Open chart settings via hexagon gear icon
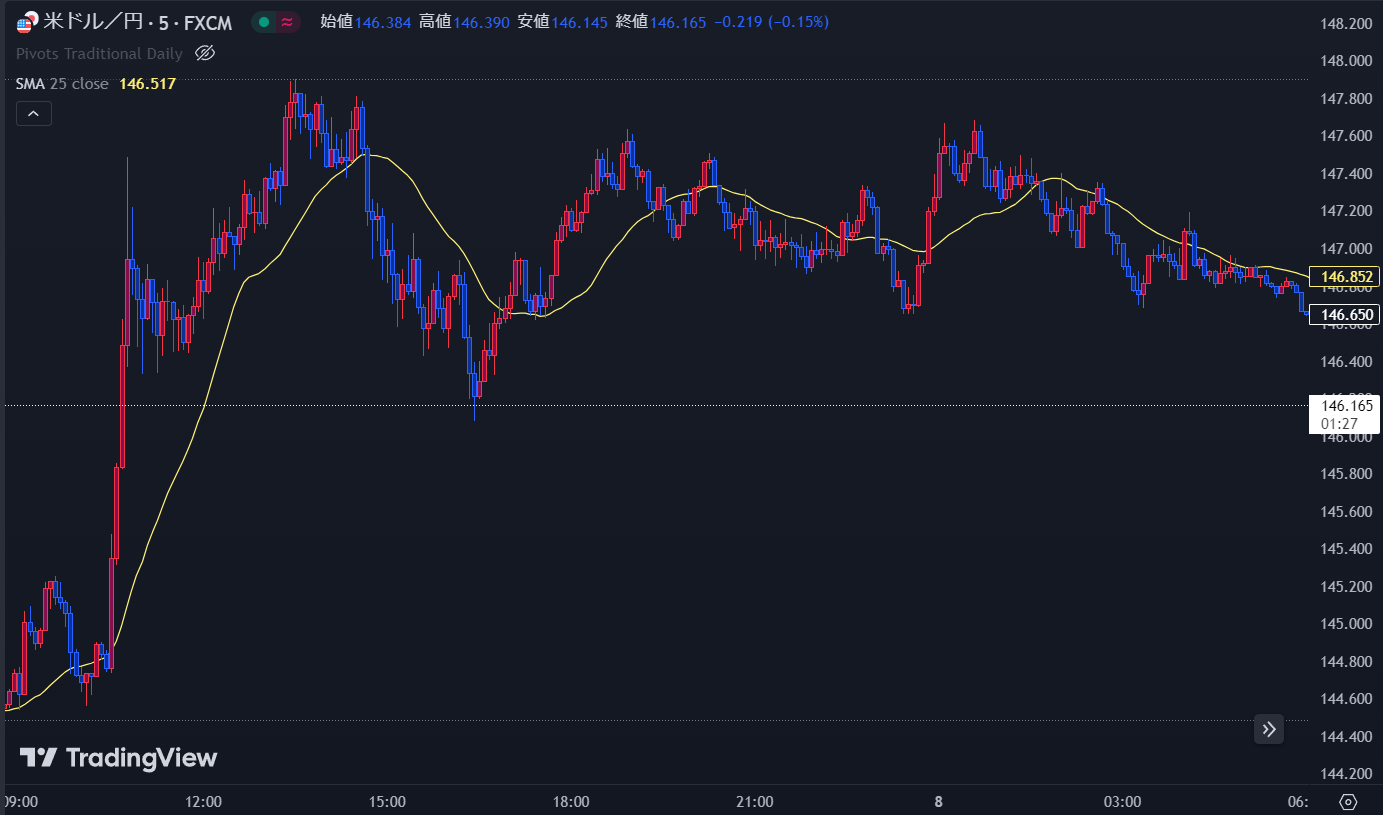 tap(1347, 802)
